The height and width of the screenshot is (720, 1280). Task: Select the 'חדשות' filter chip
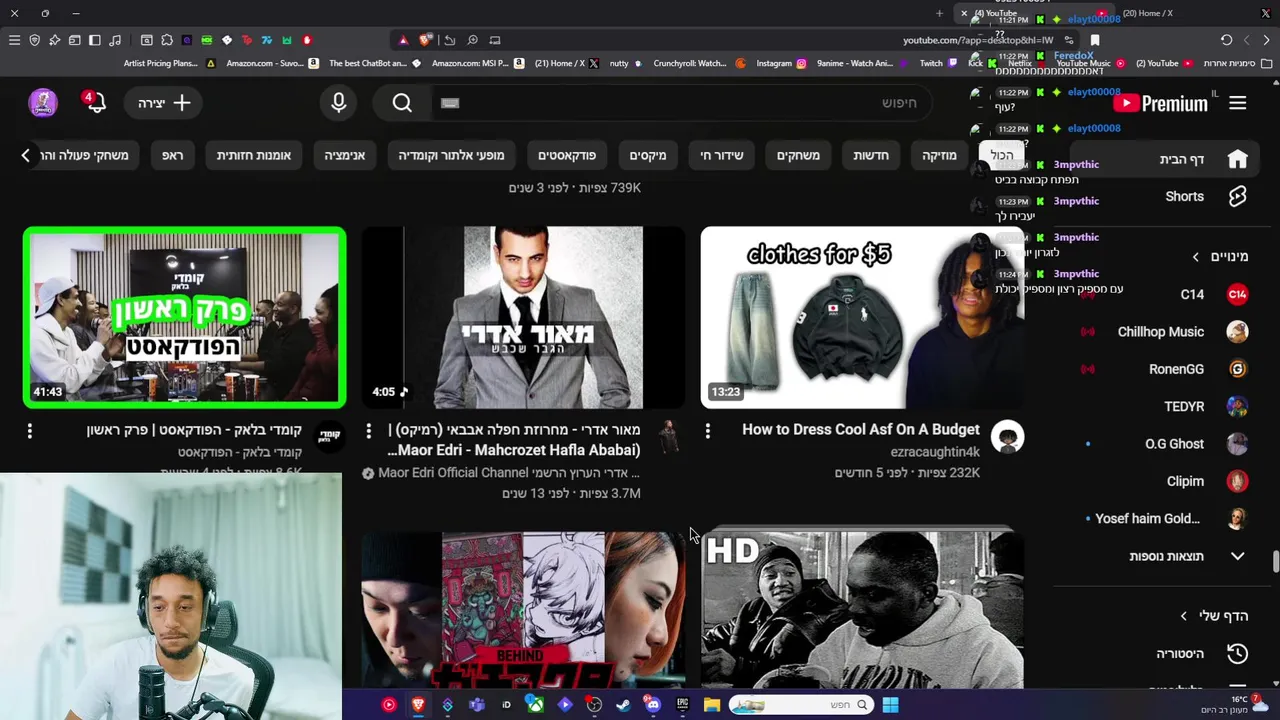coord(870,155)
